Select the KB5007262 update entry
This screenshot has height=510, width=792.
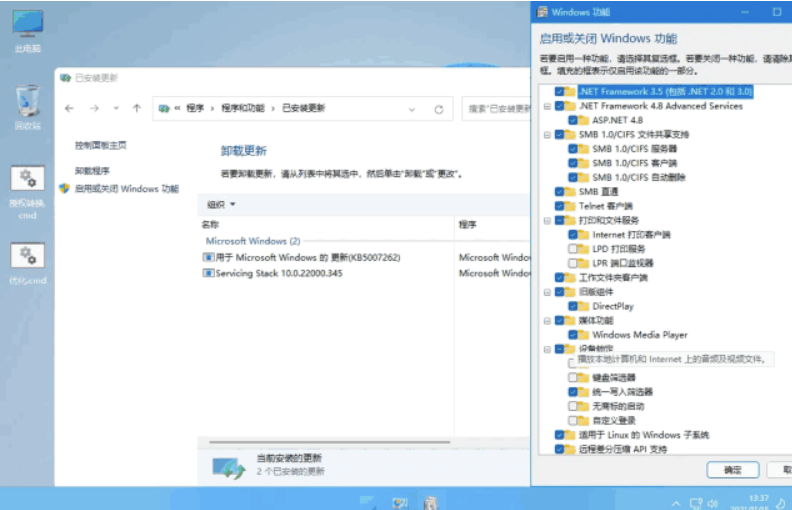click(x=301, y=258)
